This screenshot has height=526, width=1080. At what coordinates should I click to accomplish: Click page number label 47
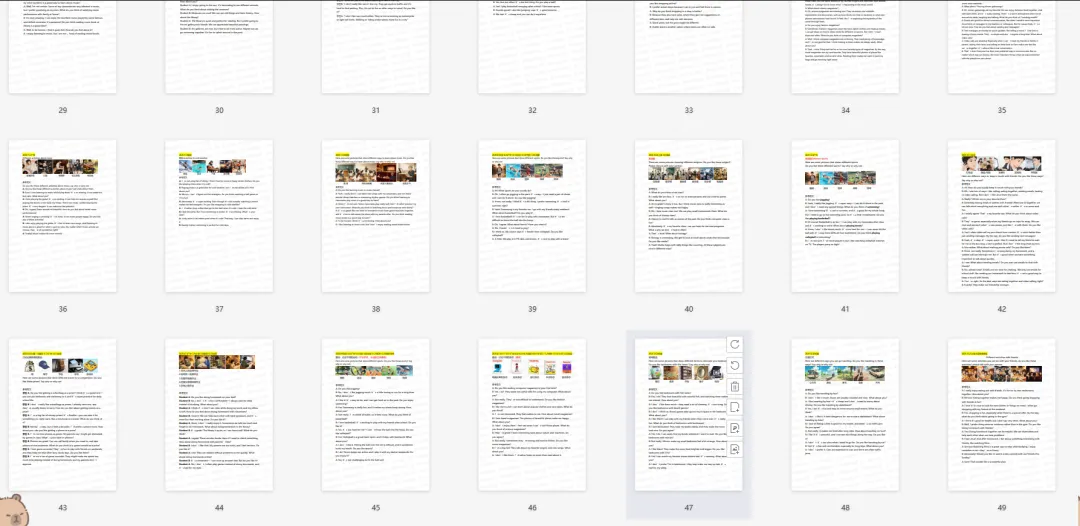coord(689,507)
